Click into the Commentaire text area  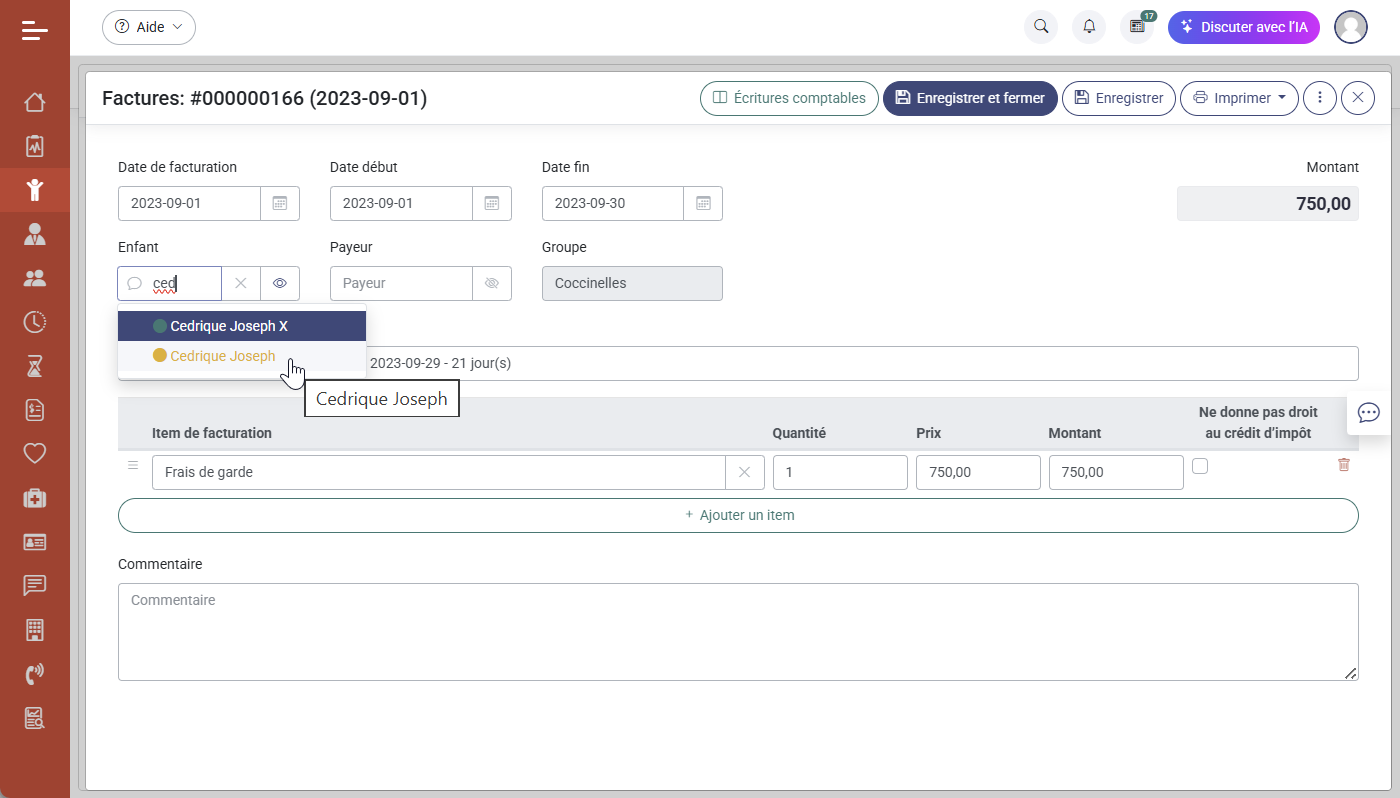point(738,631)
